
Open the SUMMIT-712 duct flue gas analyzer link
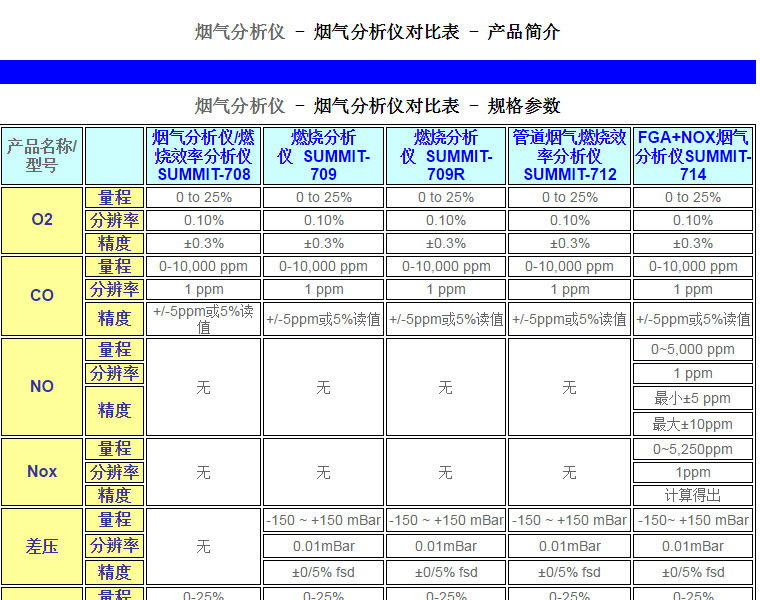coord(570,156)
